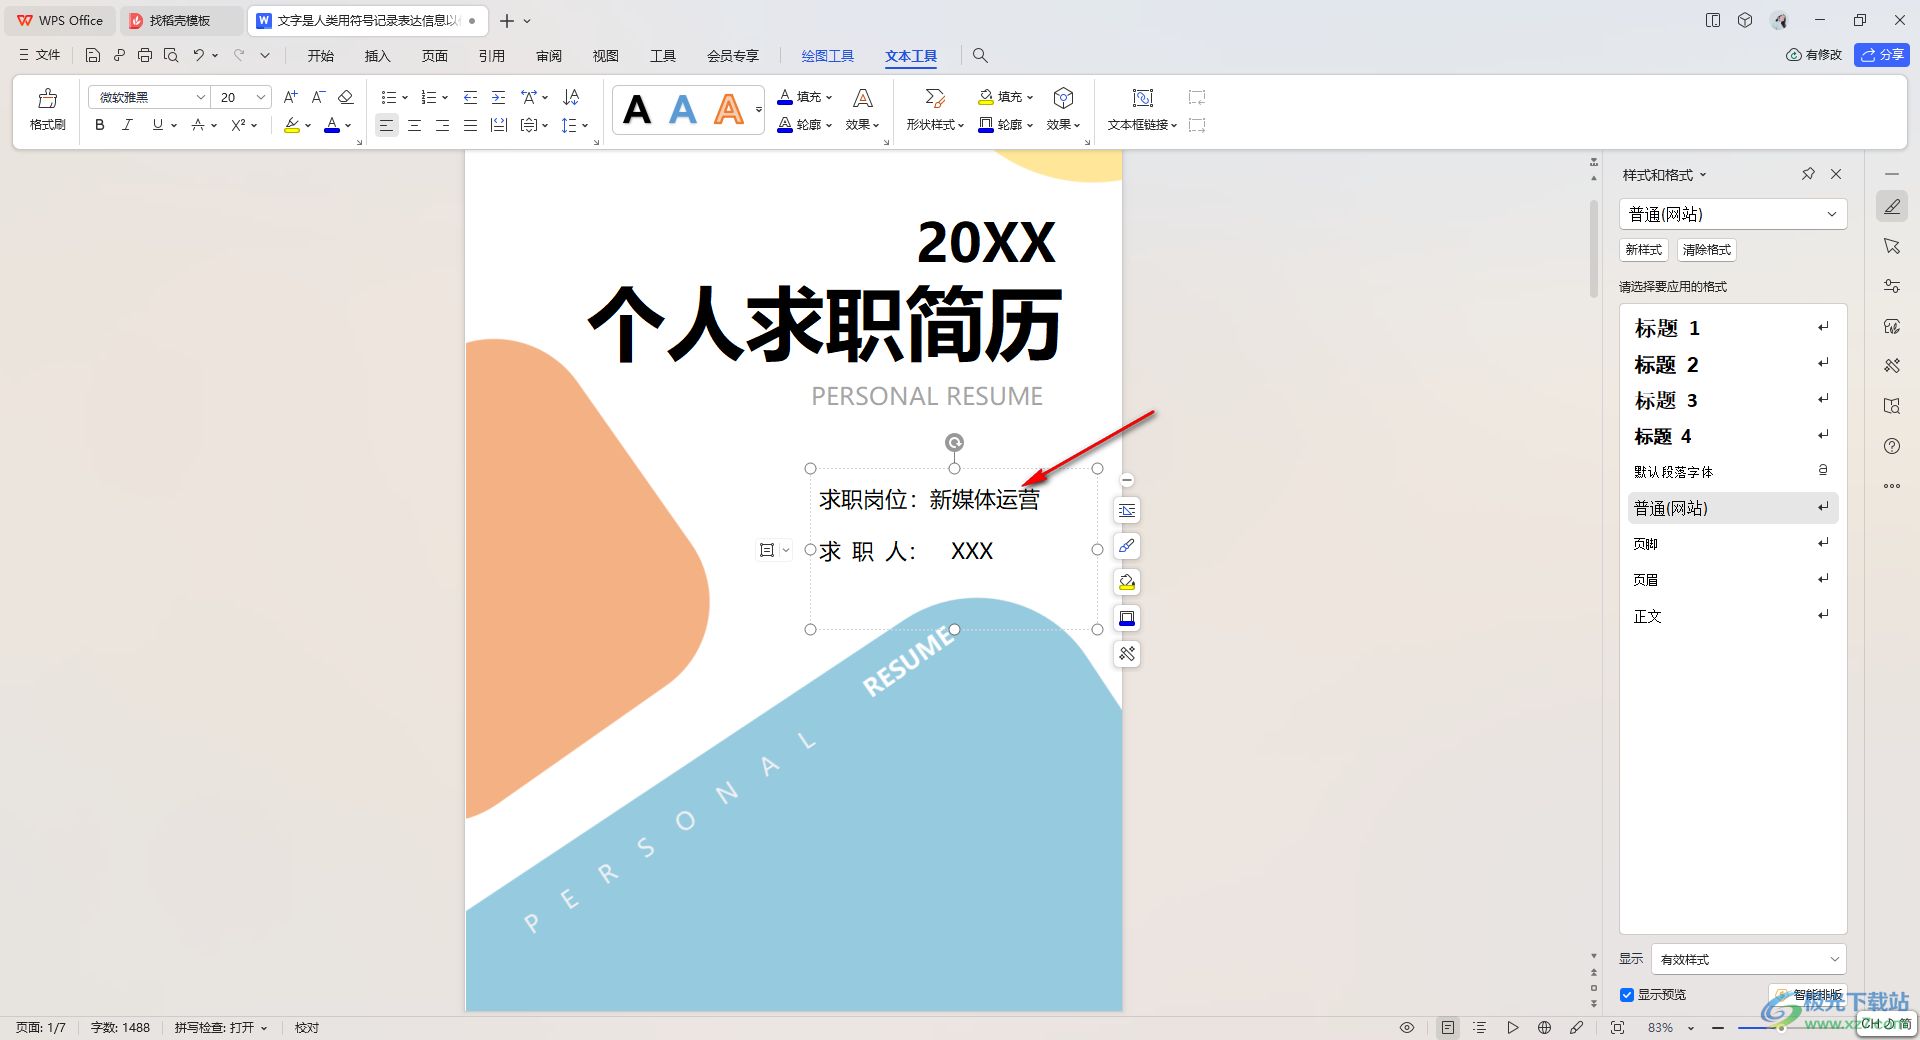The height and width of the screenshot is (1040, 1920).
Task: Close the Styles and Formatting pane
Action: point(1836,174)
